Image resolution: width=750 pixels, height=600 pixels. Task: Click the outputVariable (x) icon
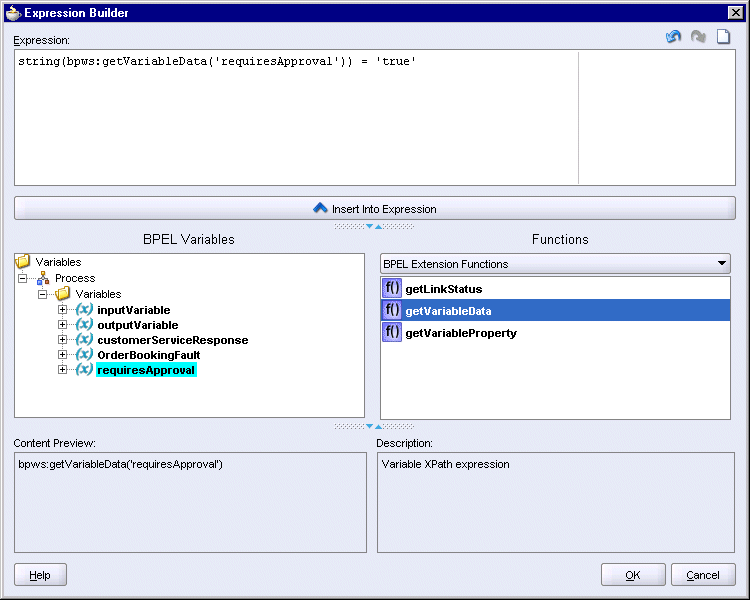[84, 324]
